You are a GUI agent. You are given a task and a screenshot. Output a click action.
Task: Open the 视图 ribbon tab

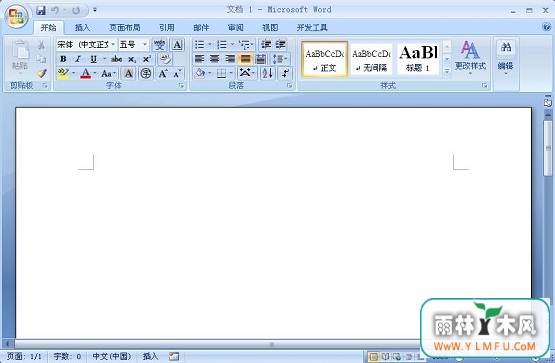click(x=270, y=28)
